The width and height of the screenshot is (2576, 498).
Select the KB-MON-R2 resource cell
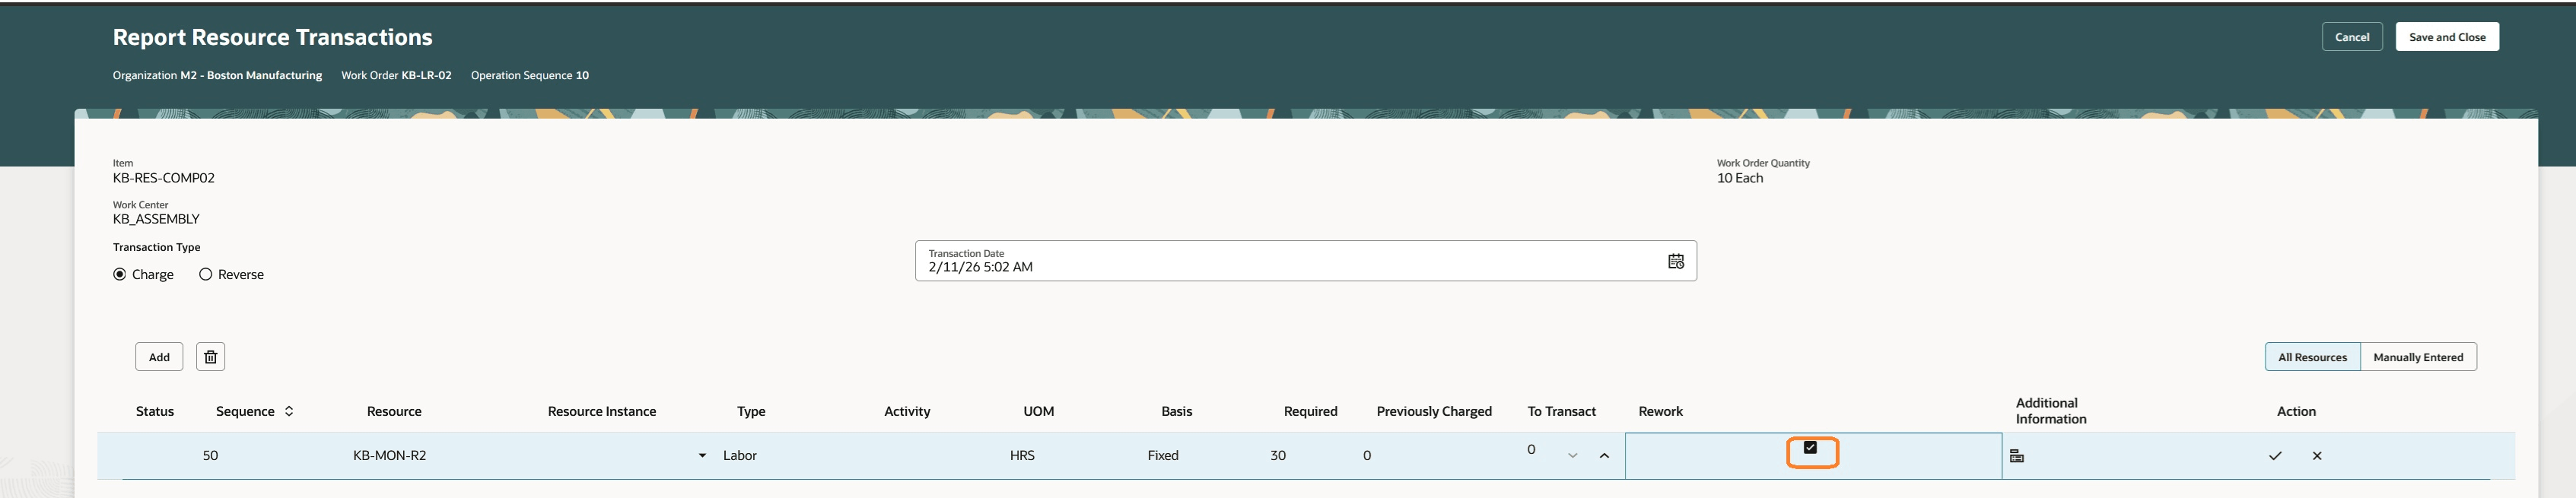(x=390, y=456)
